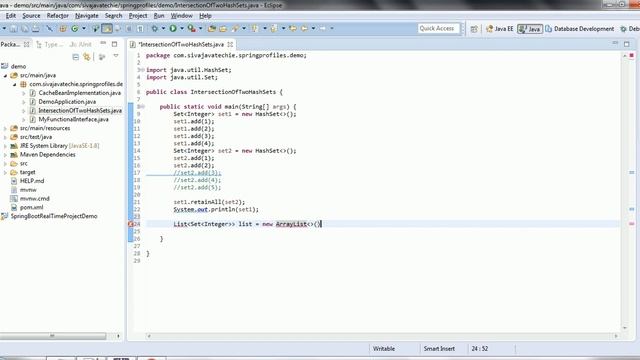
Task: Collapse the src/main/java tree node
Action: [5, 76]
